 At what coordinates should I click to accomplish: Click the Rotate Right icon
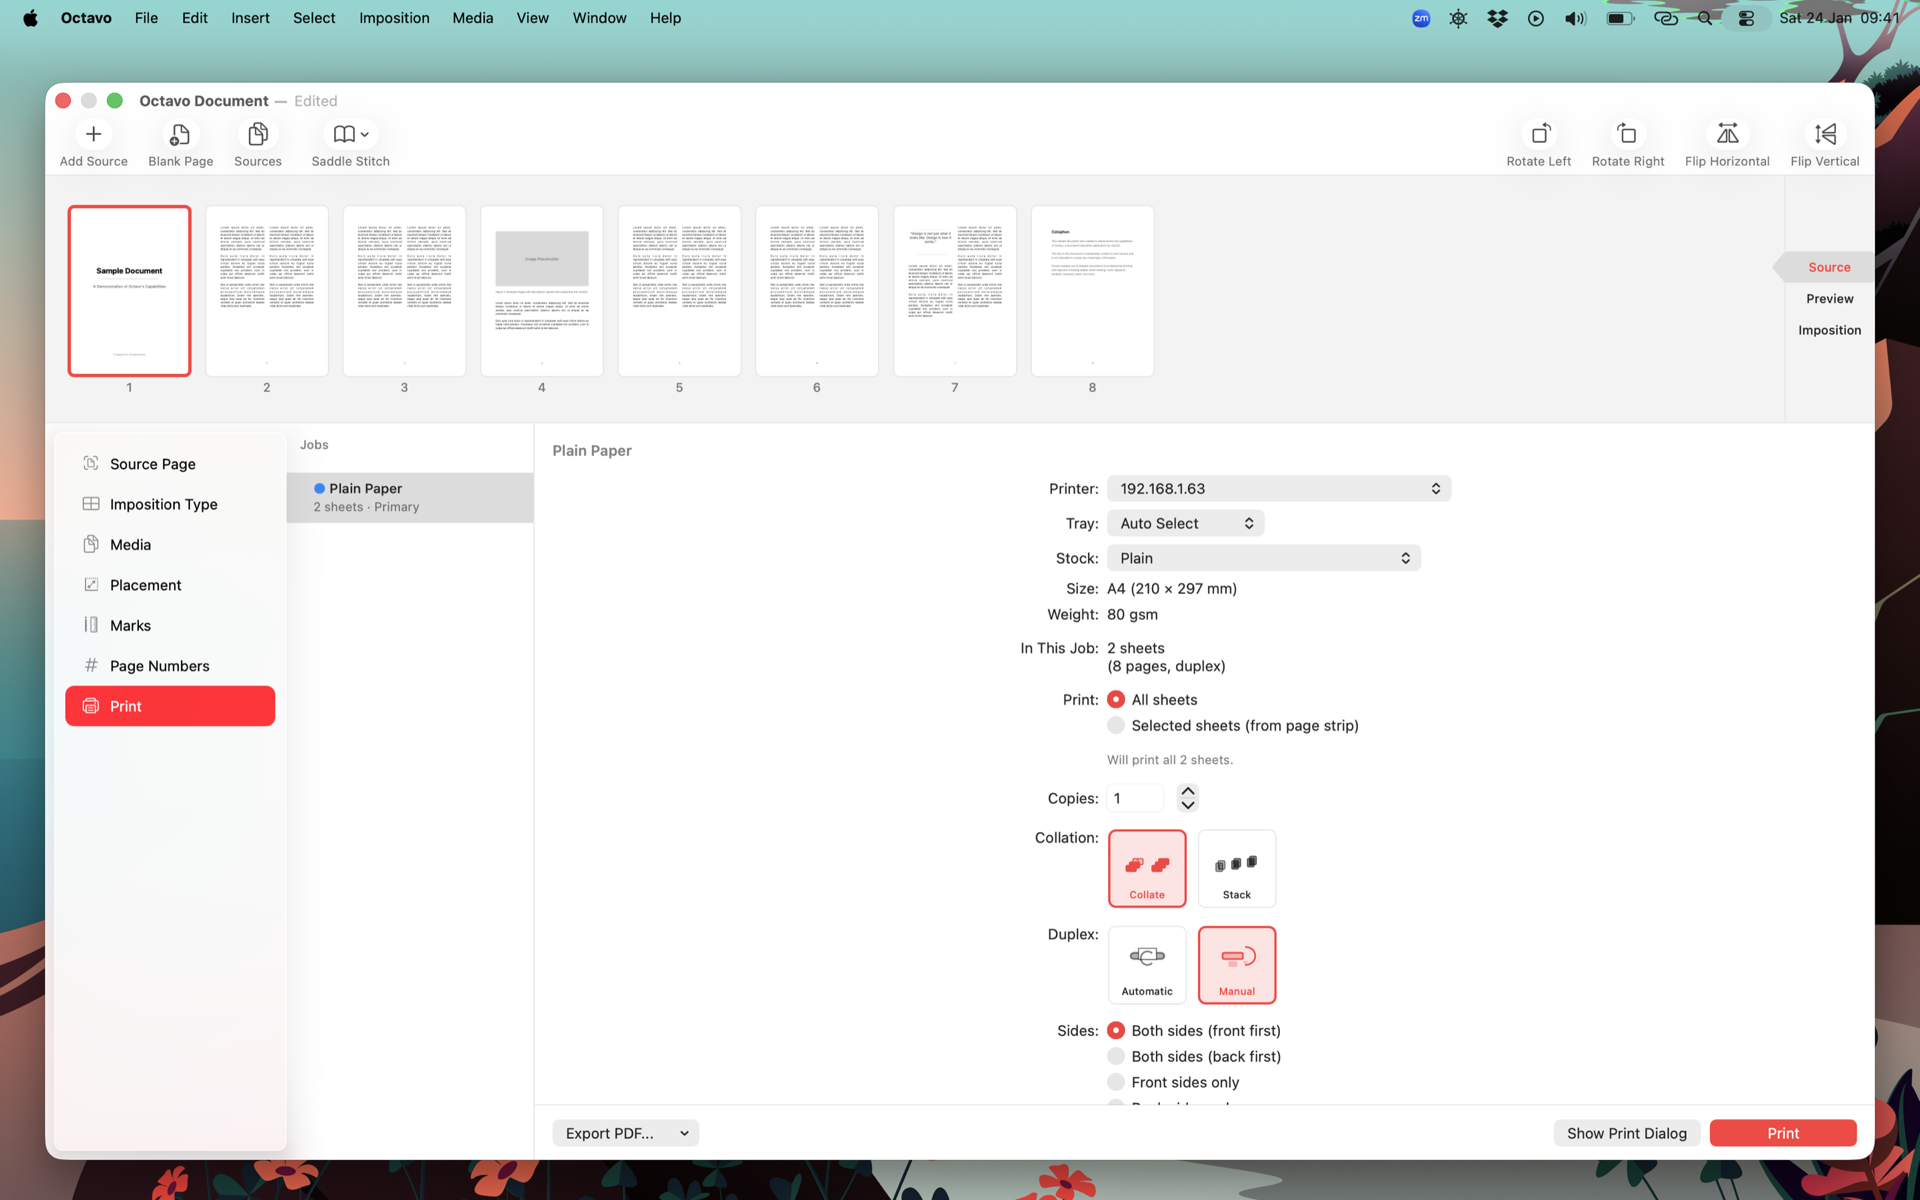pos(1627,135)
